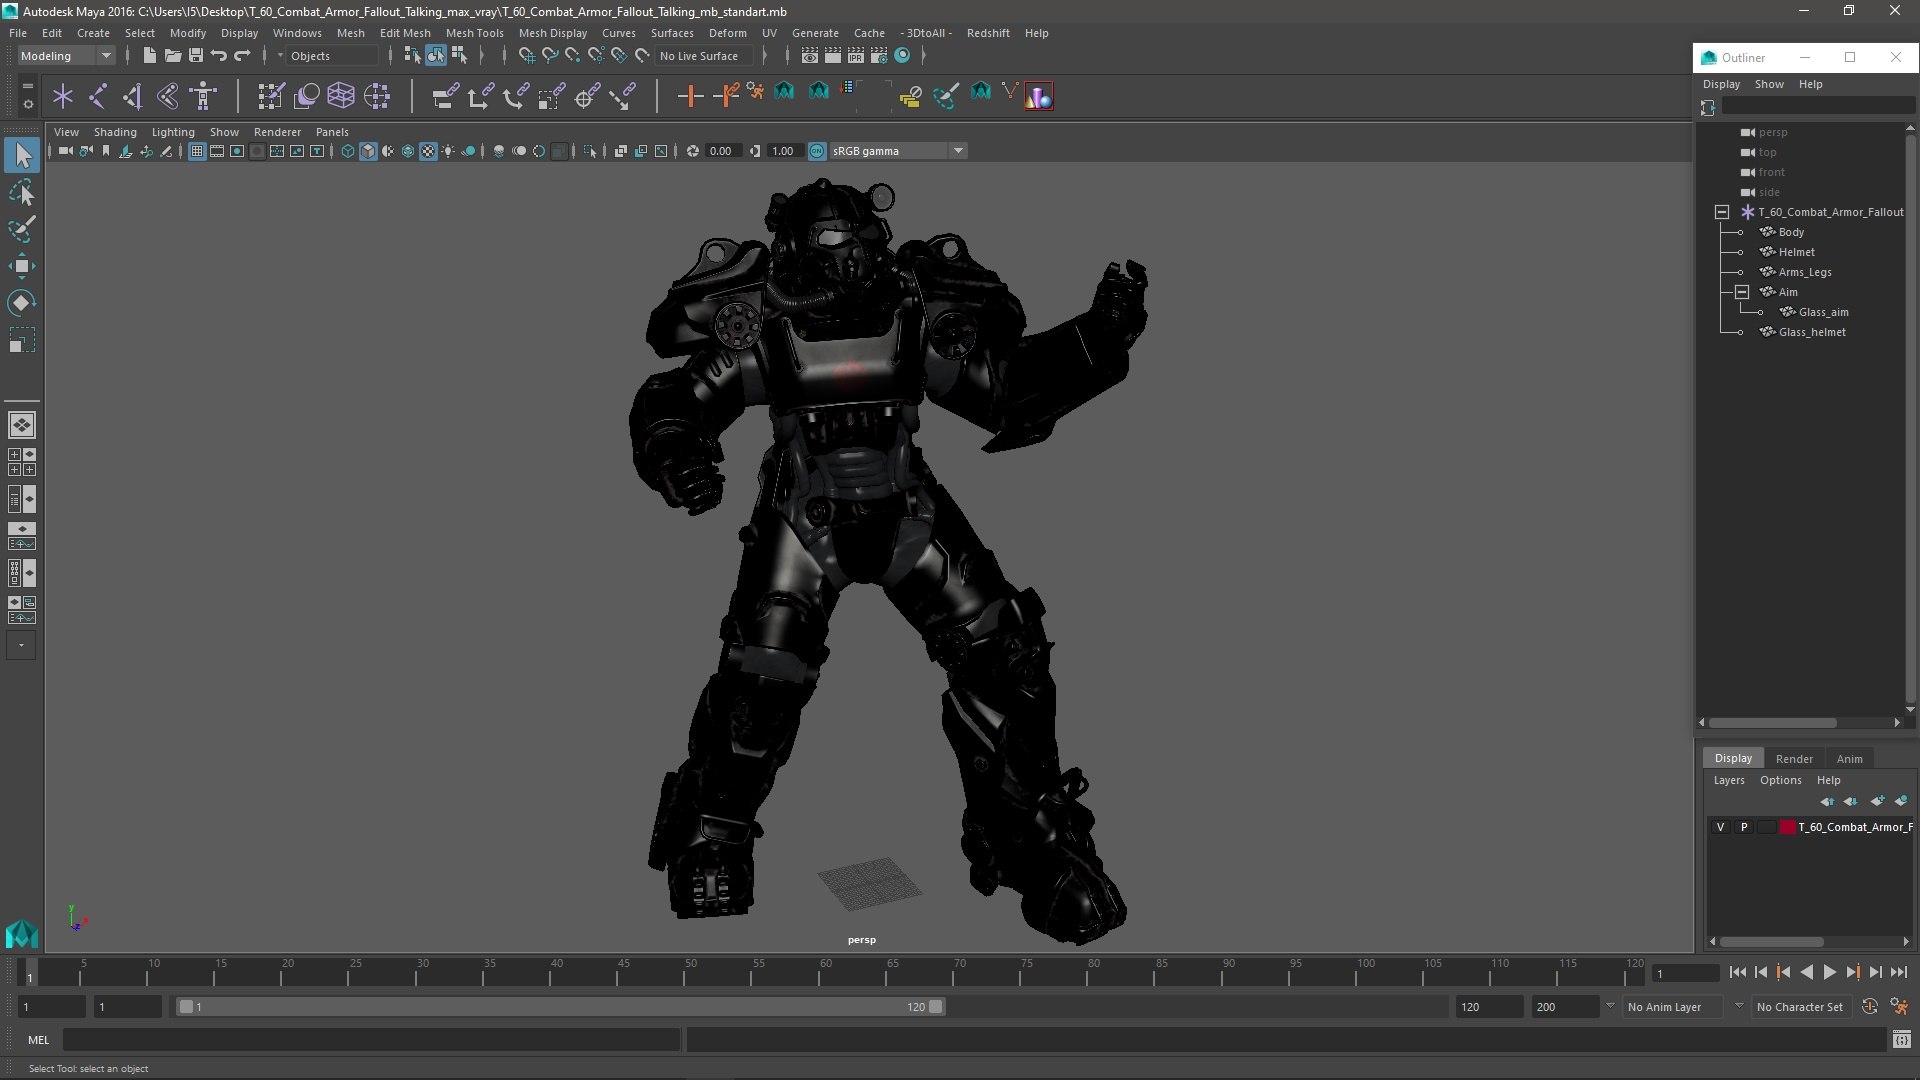Switch to the Render layer tab
Image resolution: width=1920 pixels, height=1080 pixels.
(1794, 759)
